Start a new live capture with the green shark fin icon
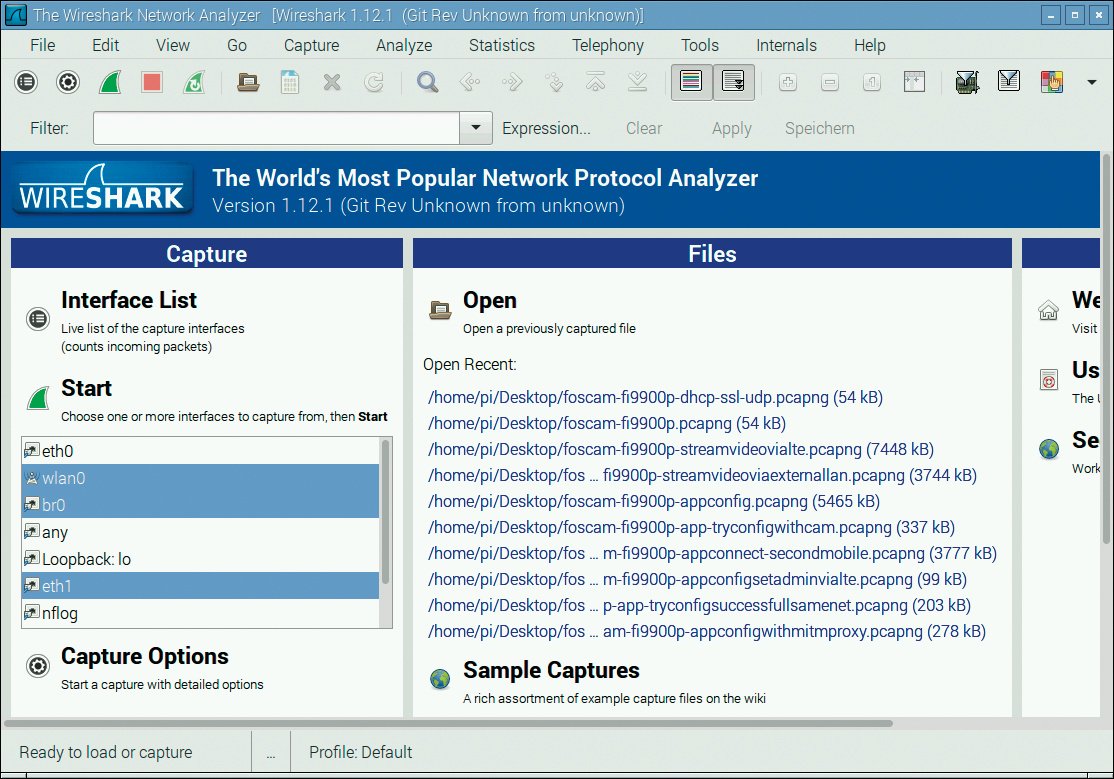1114x779 pixels. coord(110,83)
